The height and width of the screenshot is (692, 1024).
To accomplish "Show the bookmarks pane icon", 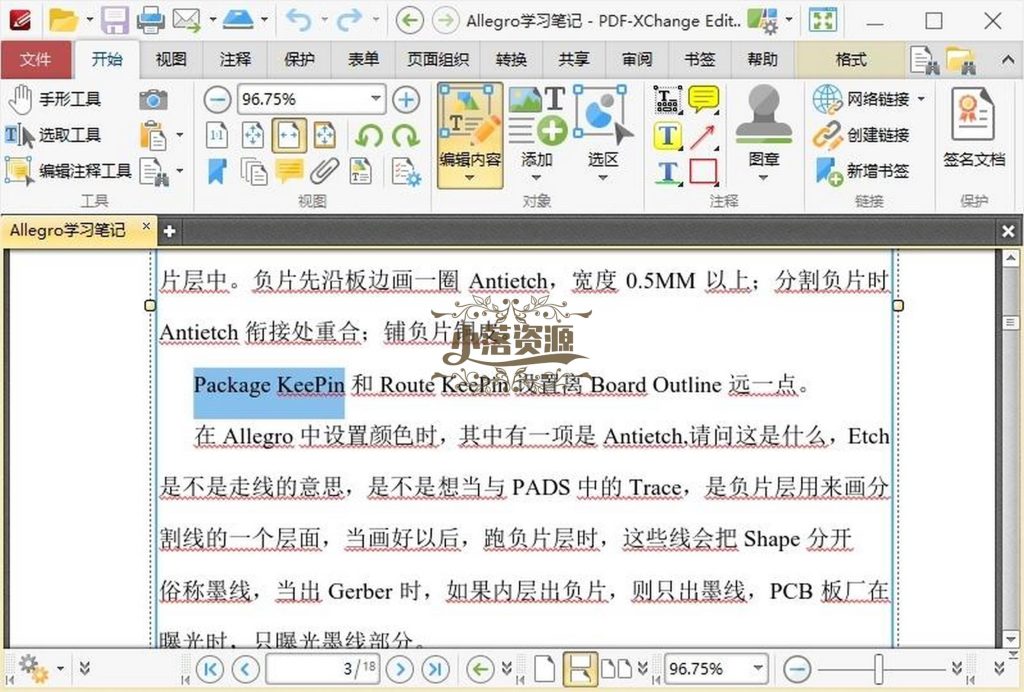I will tap(217, 171).
